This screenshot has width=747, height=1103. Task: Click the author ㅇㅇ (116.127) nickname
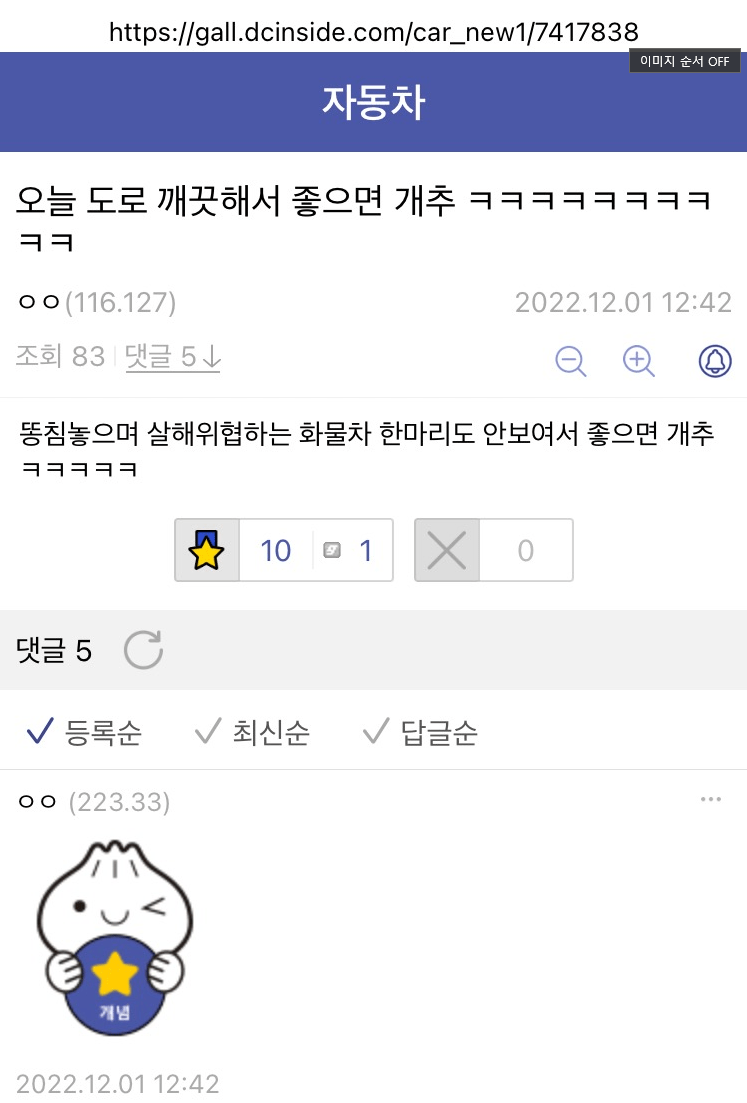96,302
